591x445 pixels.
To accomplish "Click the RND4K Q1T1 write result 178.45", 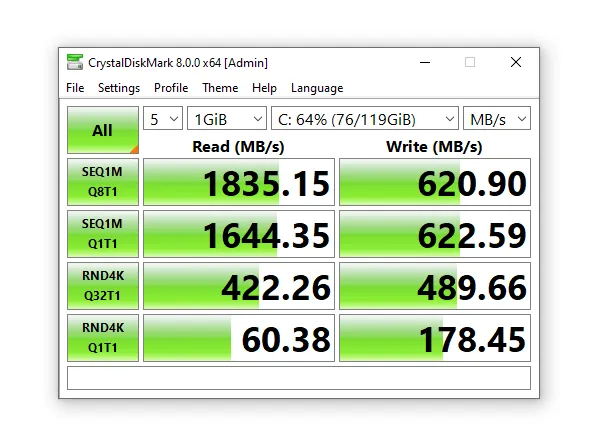I will (x=435, y=338).
